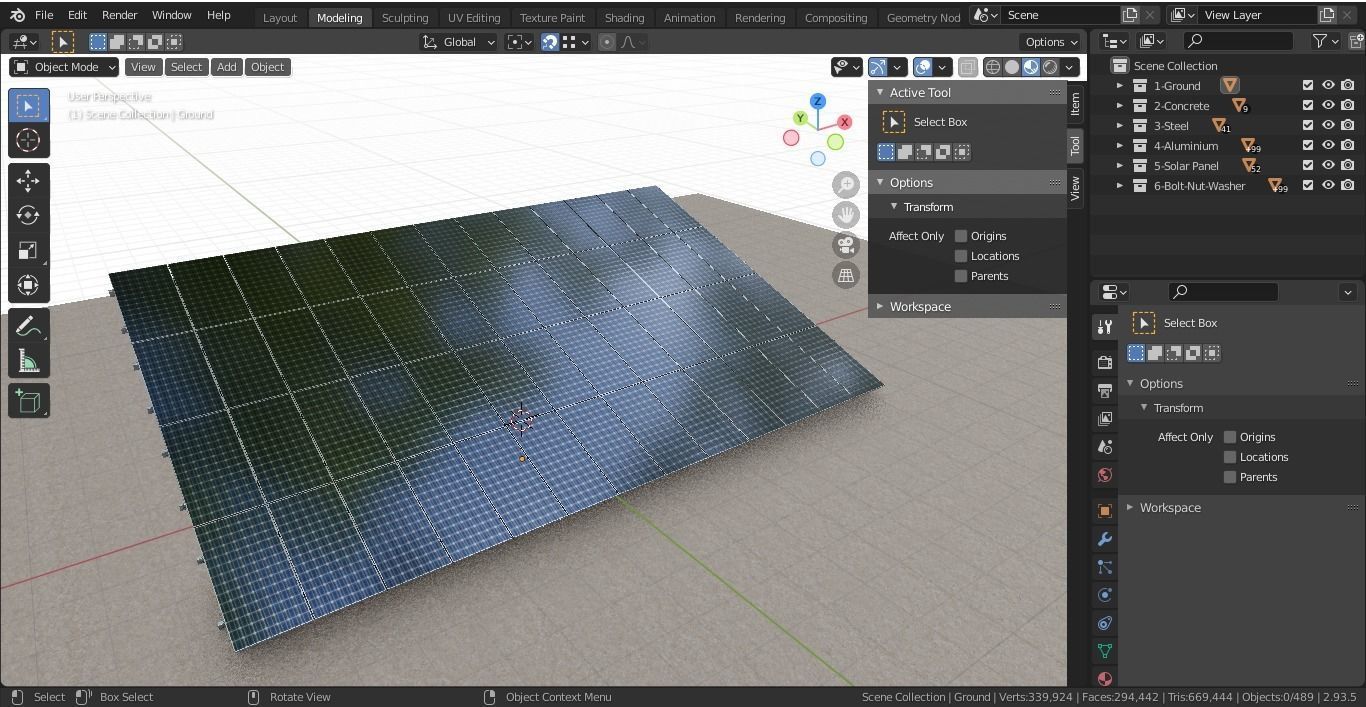This screenshot has height=707, width=1366.
Task: Toggle camera view with camera gizmo
Action: pyautogui.click(x=846, y=245)
